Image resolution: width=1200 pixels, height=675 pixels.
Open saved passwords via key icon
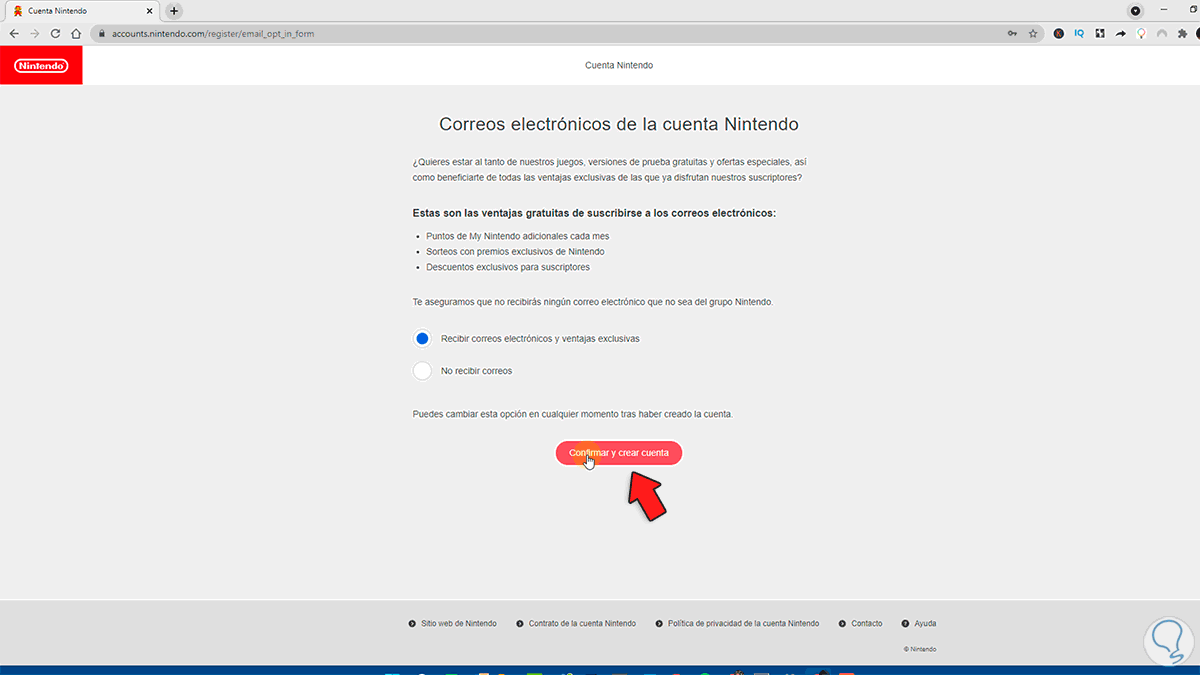1013,33
